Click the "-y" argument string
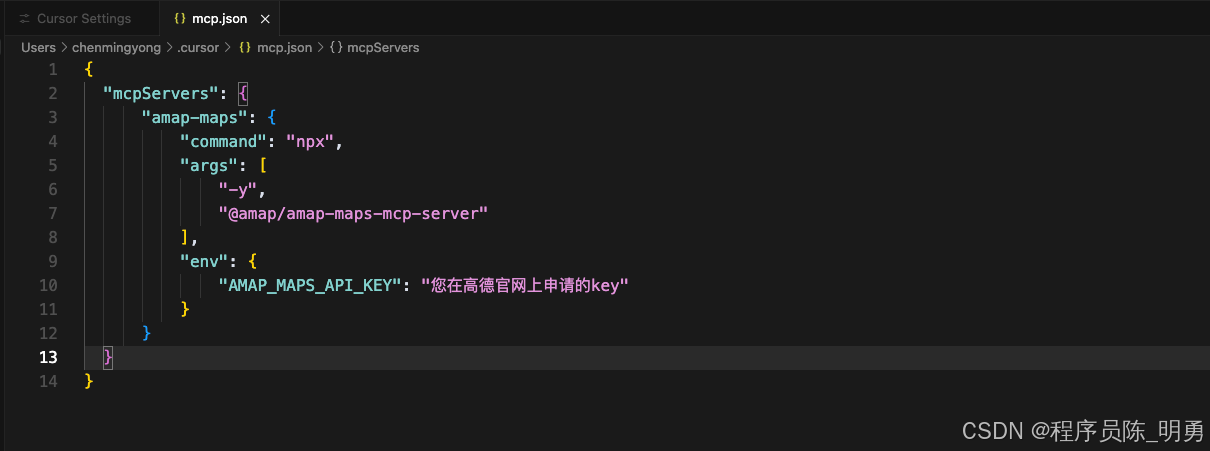Image resolution: width=1210 pixels, height=451 pixels. [x=238, y=189]
